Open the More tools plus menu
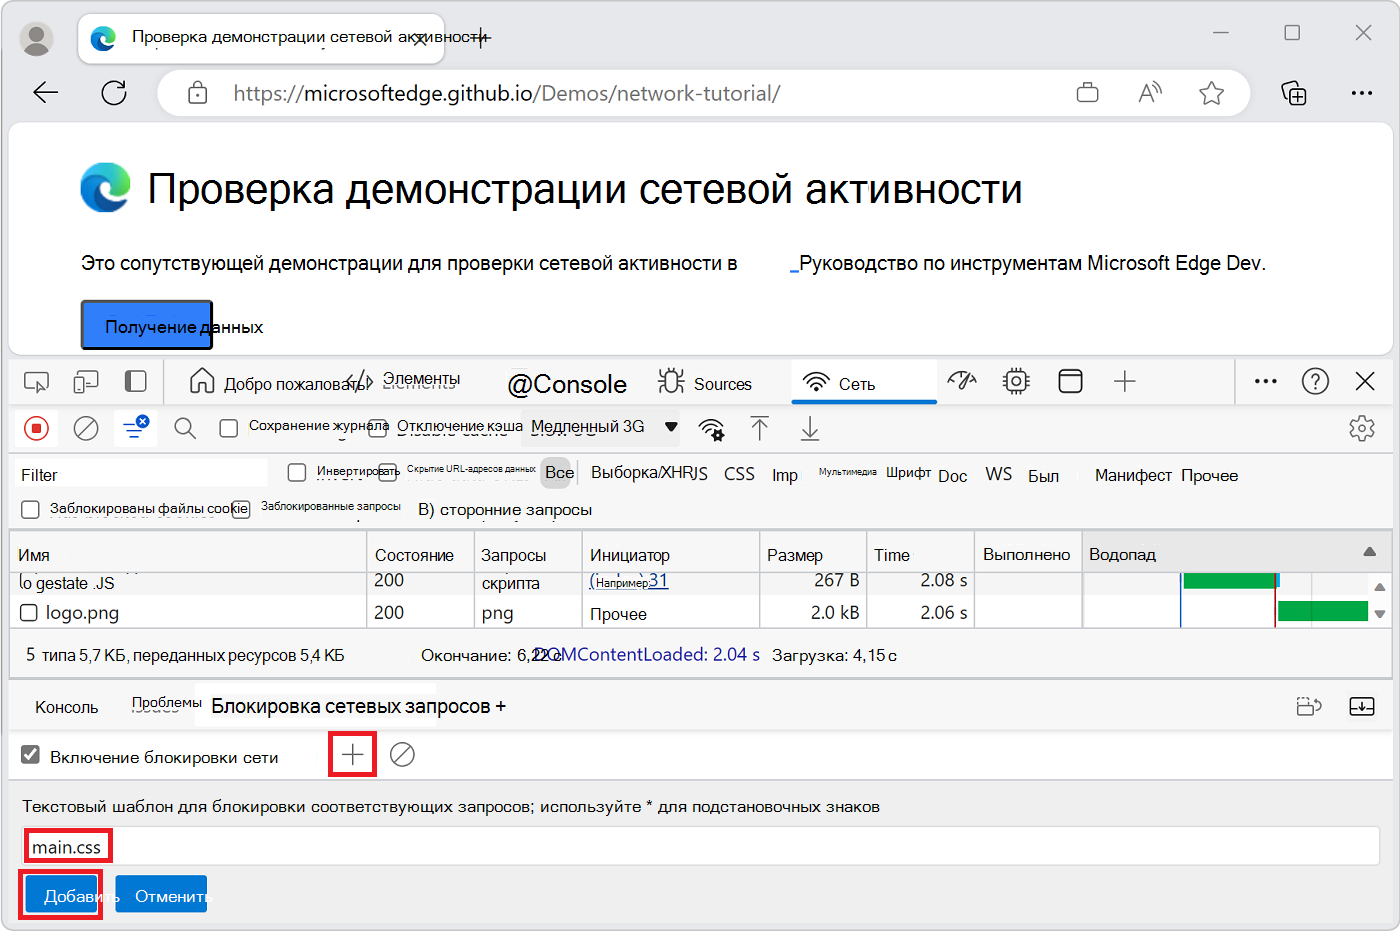 point(1125,381)
